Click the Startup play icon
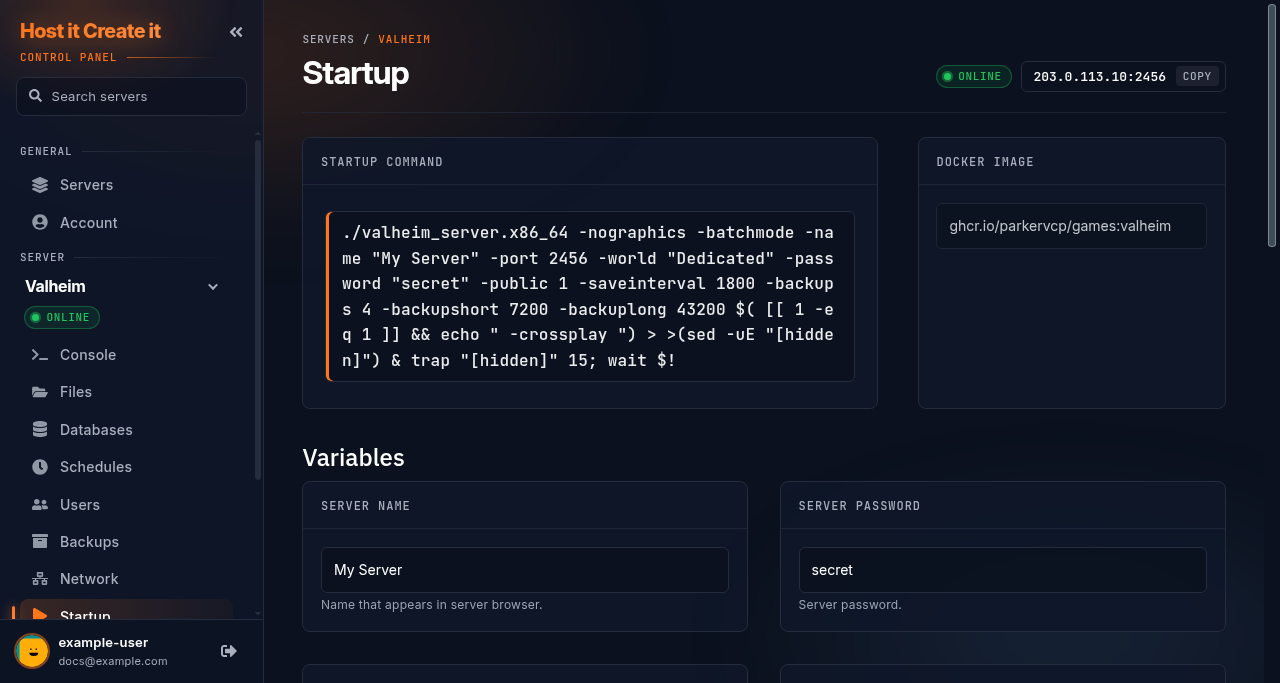 (40, 616)
